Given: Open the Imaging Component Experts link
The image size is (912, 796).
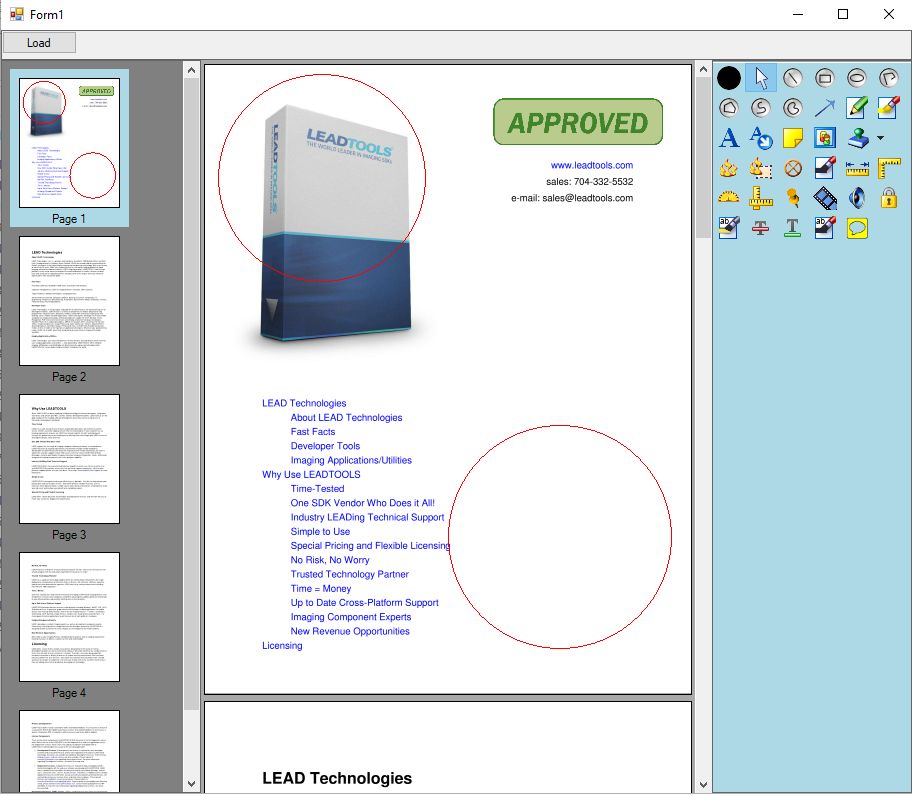Looking at the screenshot, I should pyautogui.click(x=351, y=617).
